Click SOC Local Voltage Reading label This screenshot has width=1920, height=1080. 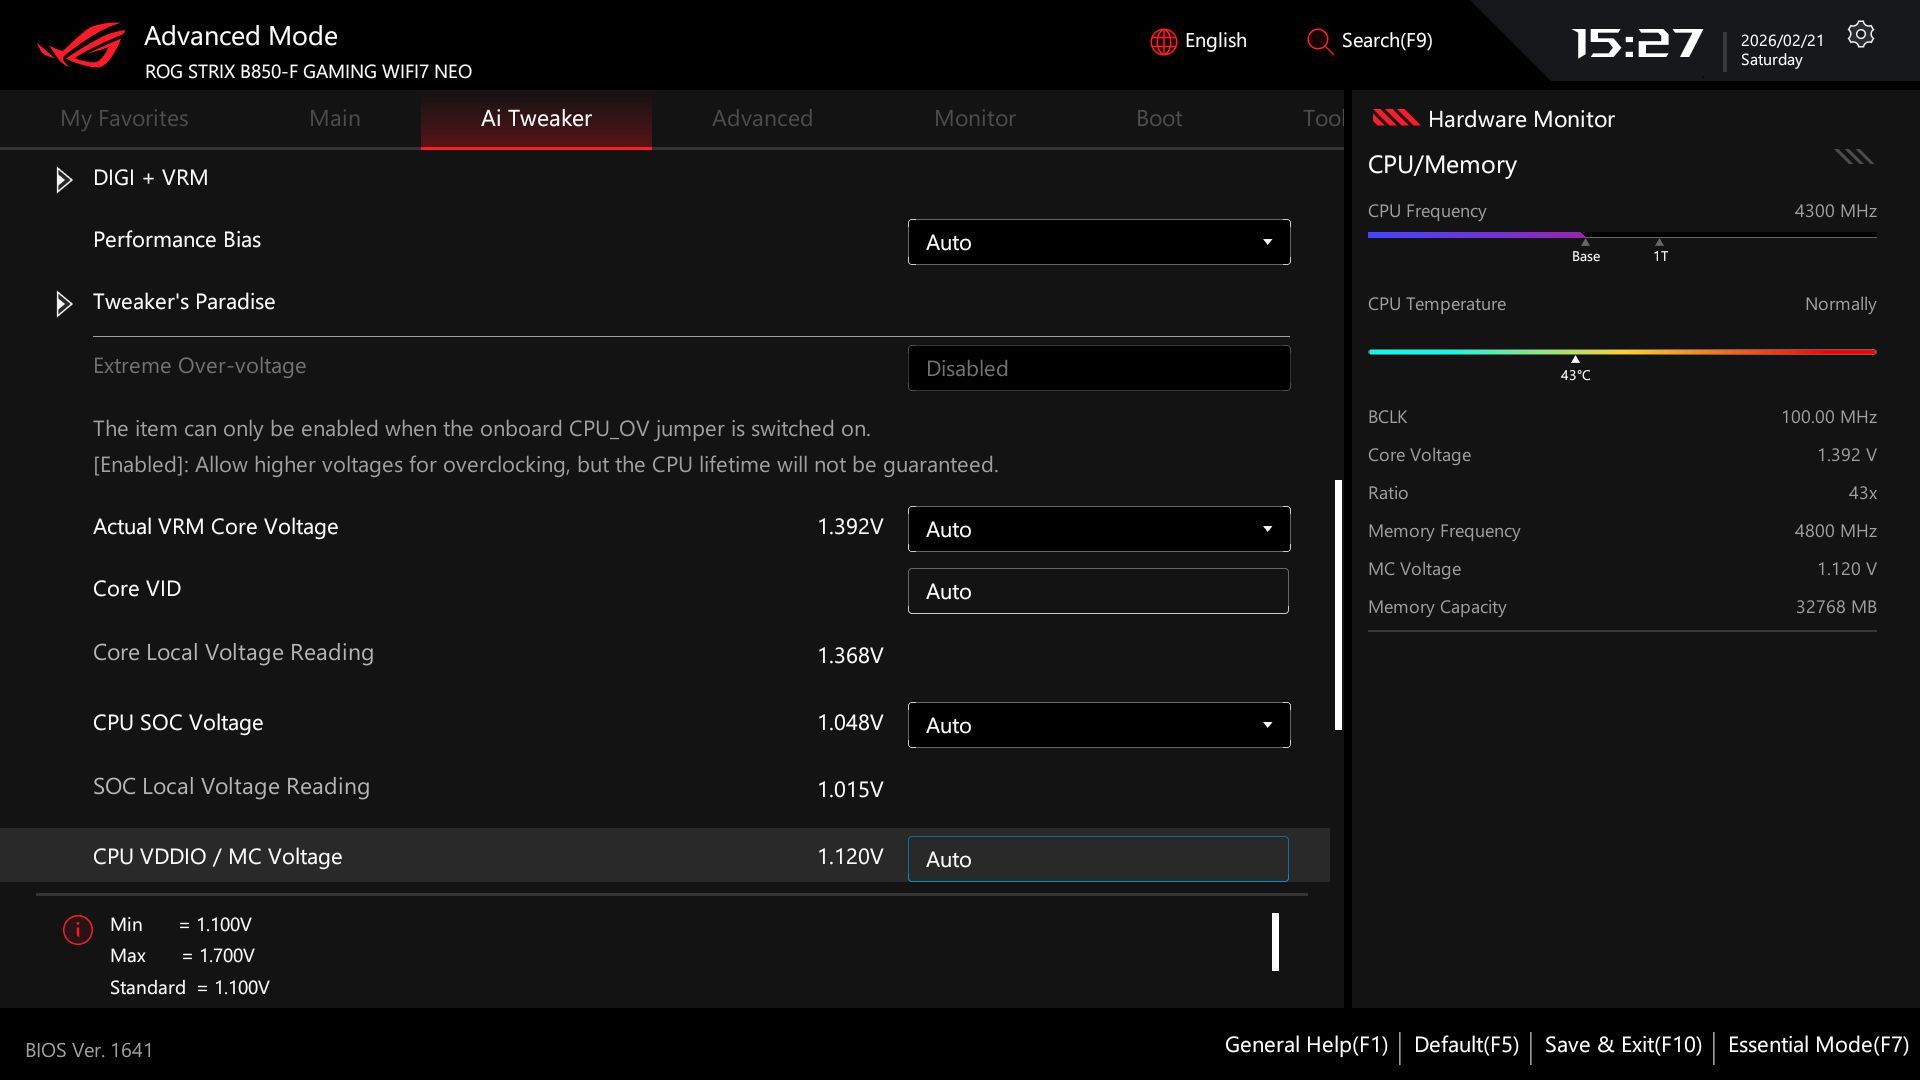coord(231,787)
